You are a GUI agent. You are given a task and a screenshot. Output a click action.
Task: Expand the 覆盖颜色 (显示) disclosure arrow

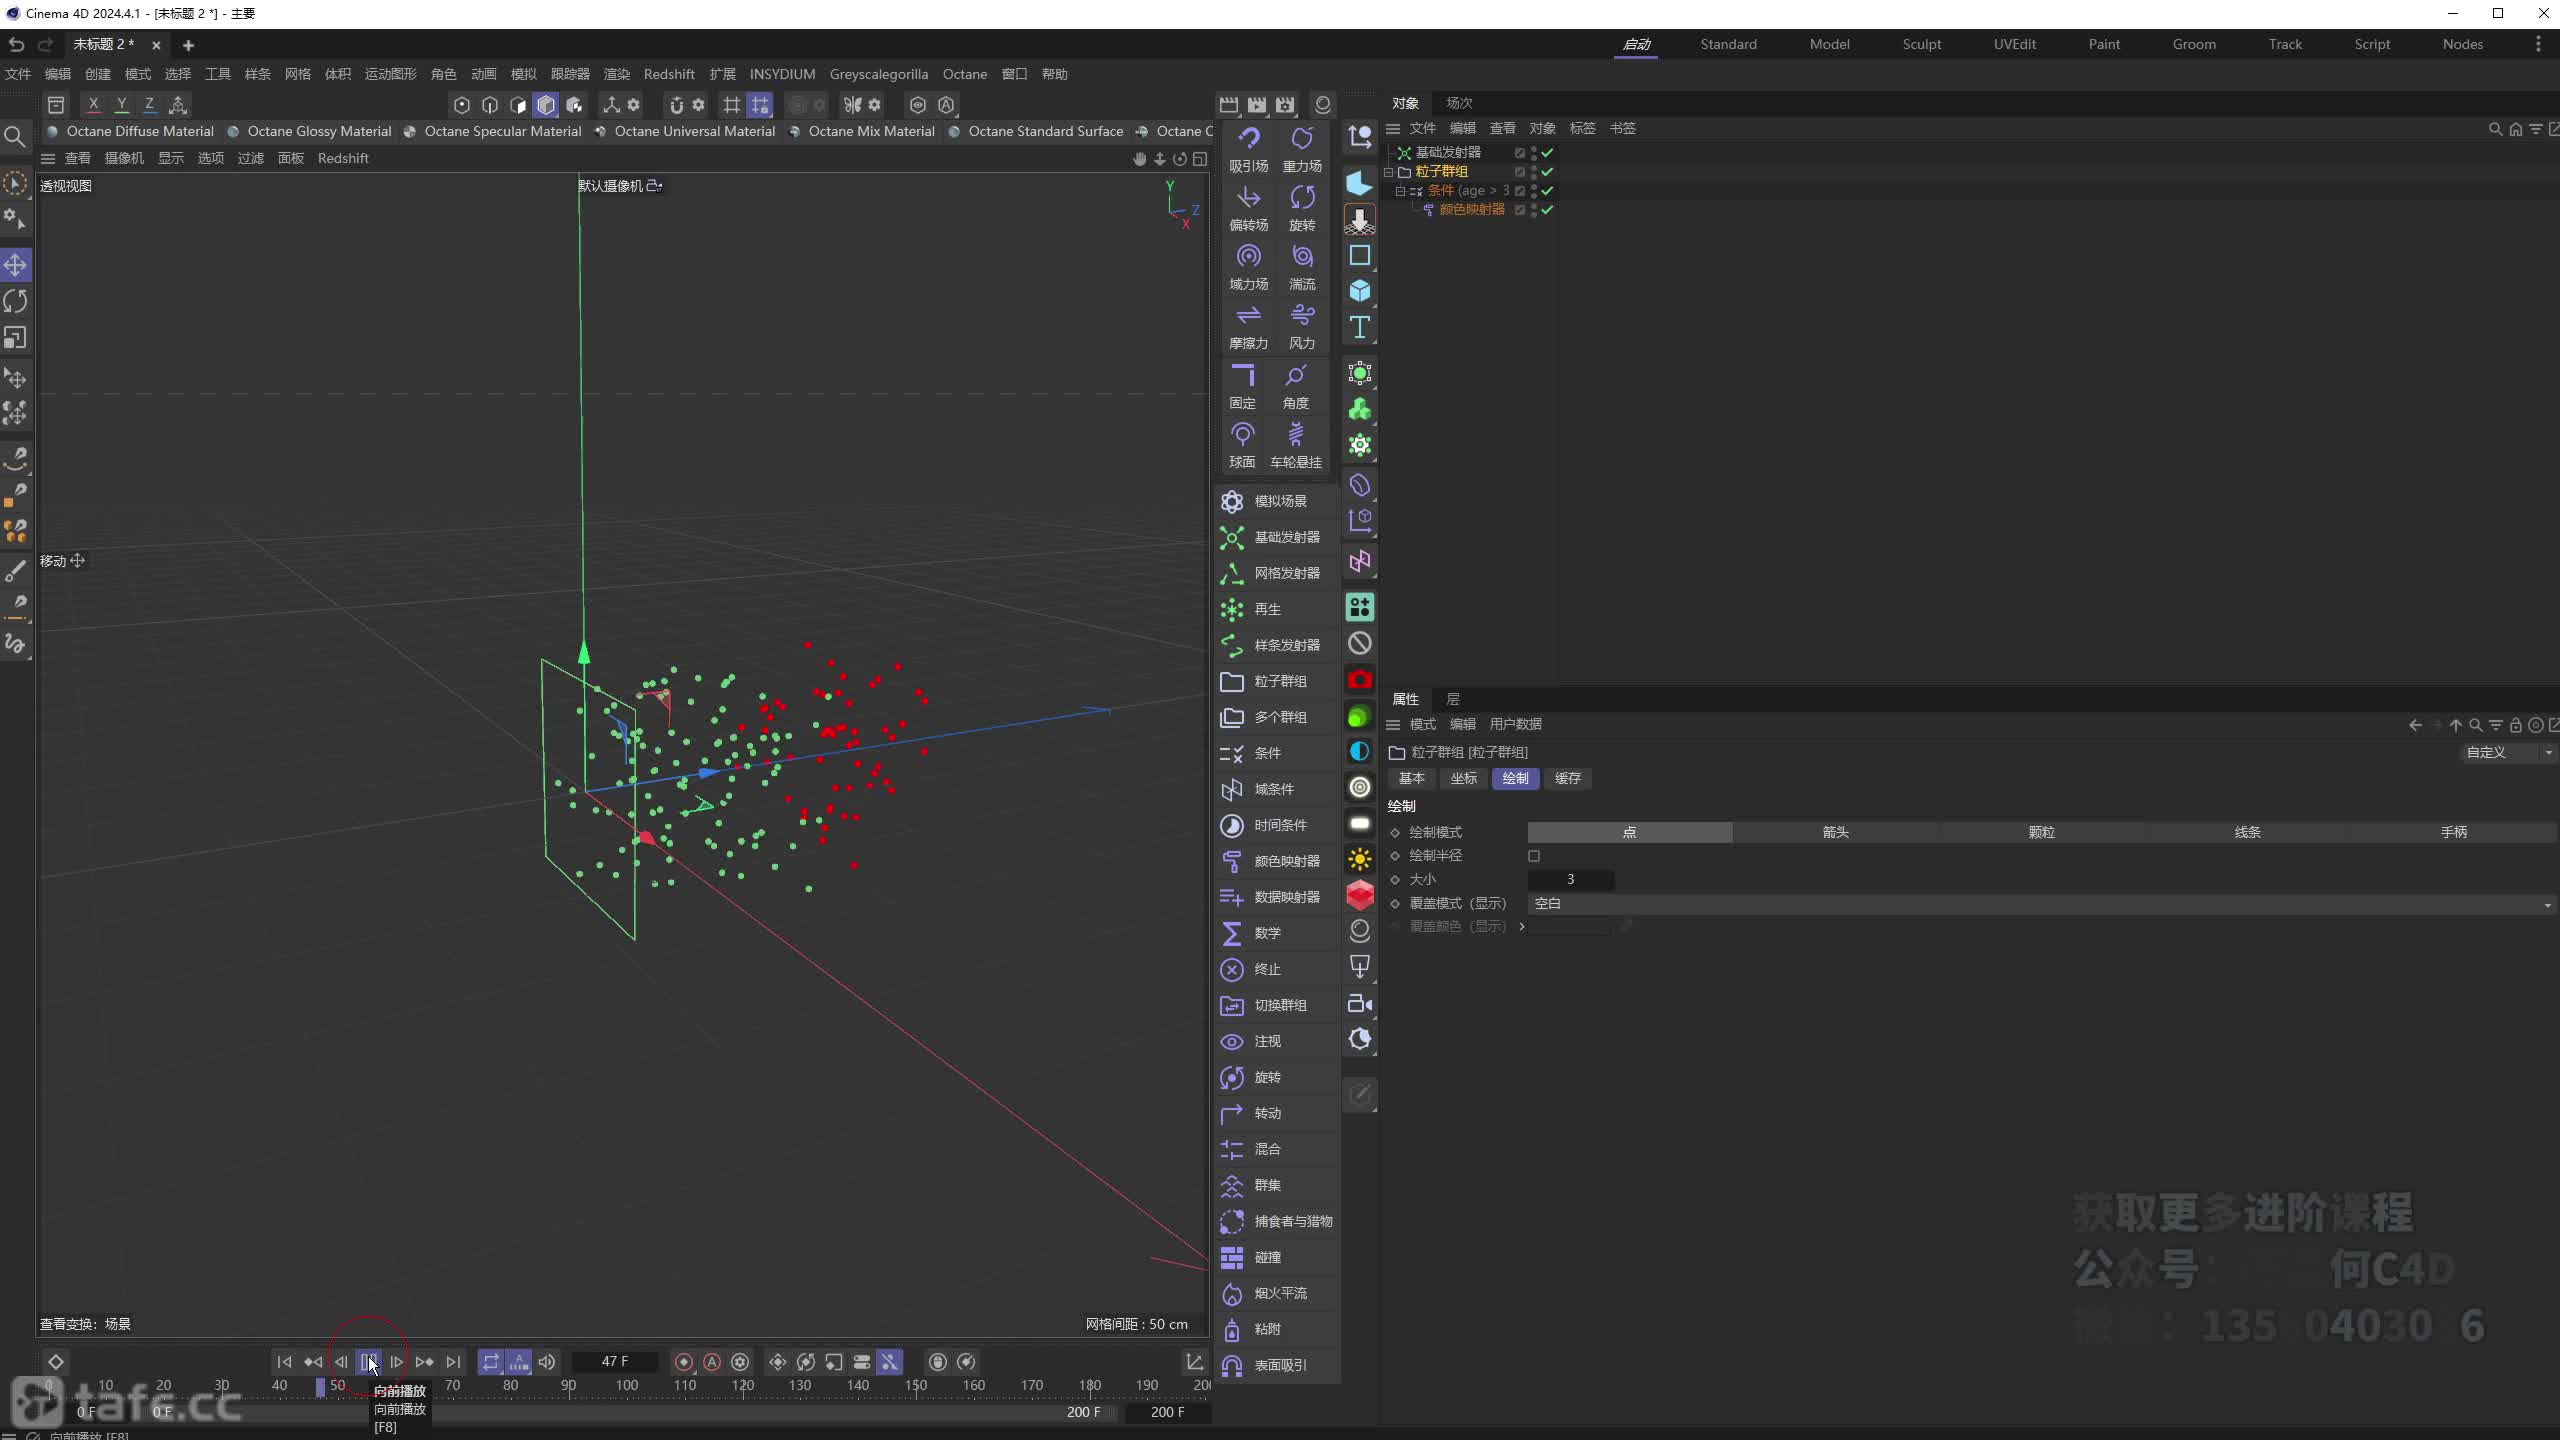click(x=1522, y=927)
